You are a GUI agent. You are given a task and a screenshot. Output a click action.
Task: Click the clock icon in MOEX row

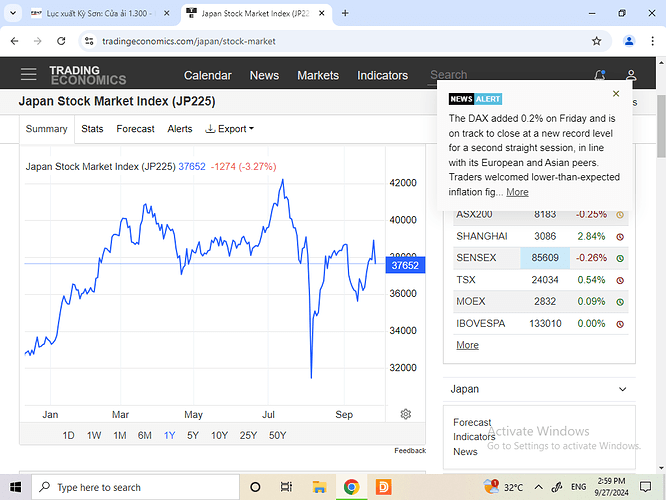(x=620, y=302)
